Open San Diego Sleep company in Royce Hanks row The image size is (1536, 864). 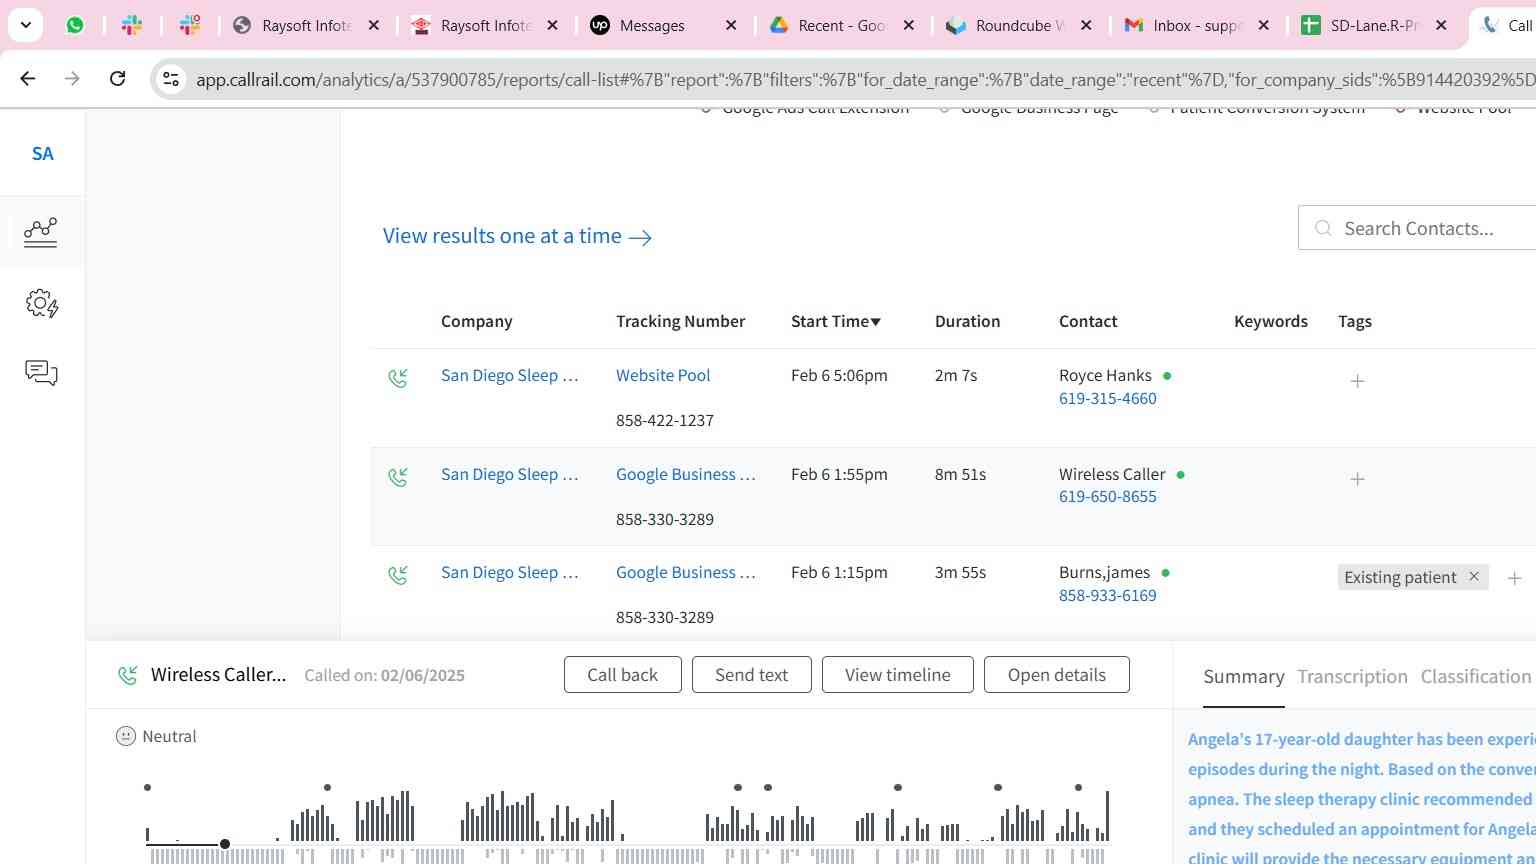tap(510, 376)
